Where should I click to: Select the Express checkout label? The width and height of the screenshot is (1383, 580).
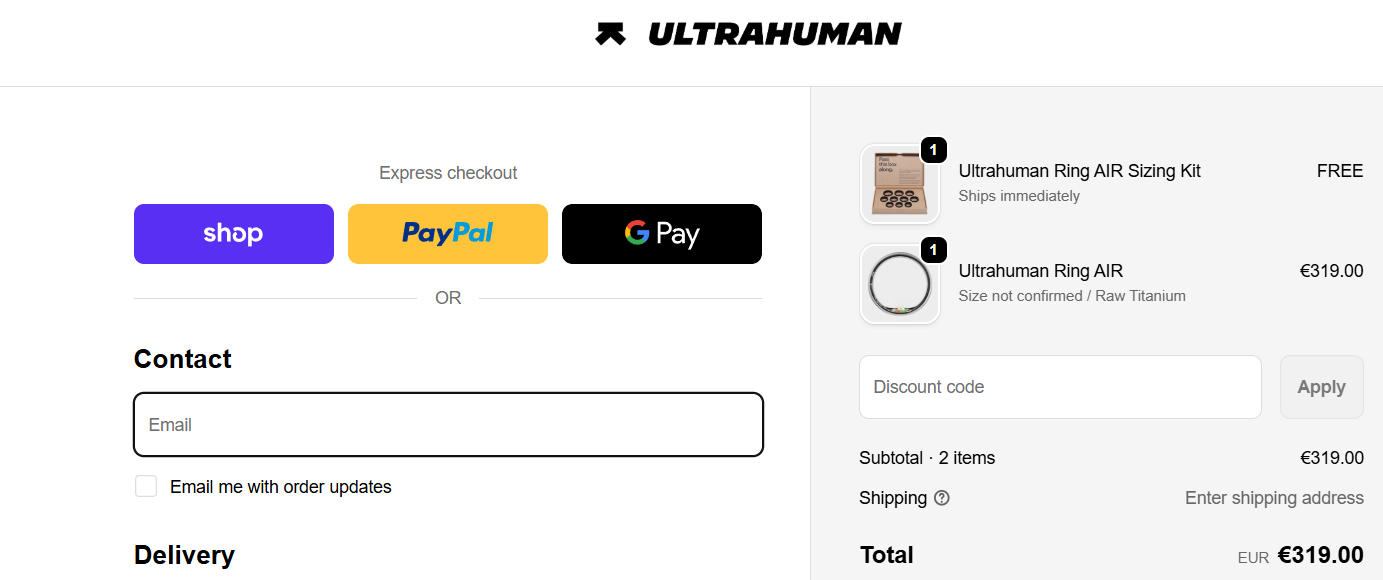coord(447,172)
